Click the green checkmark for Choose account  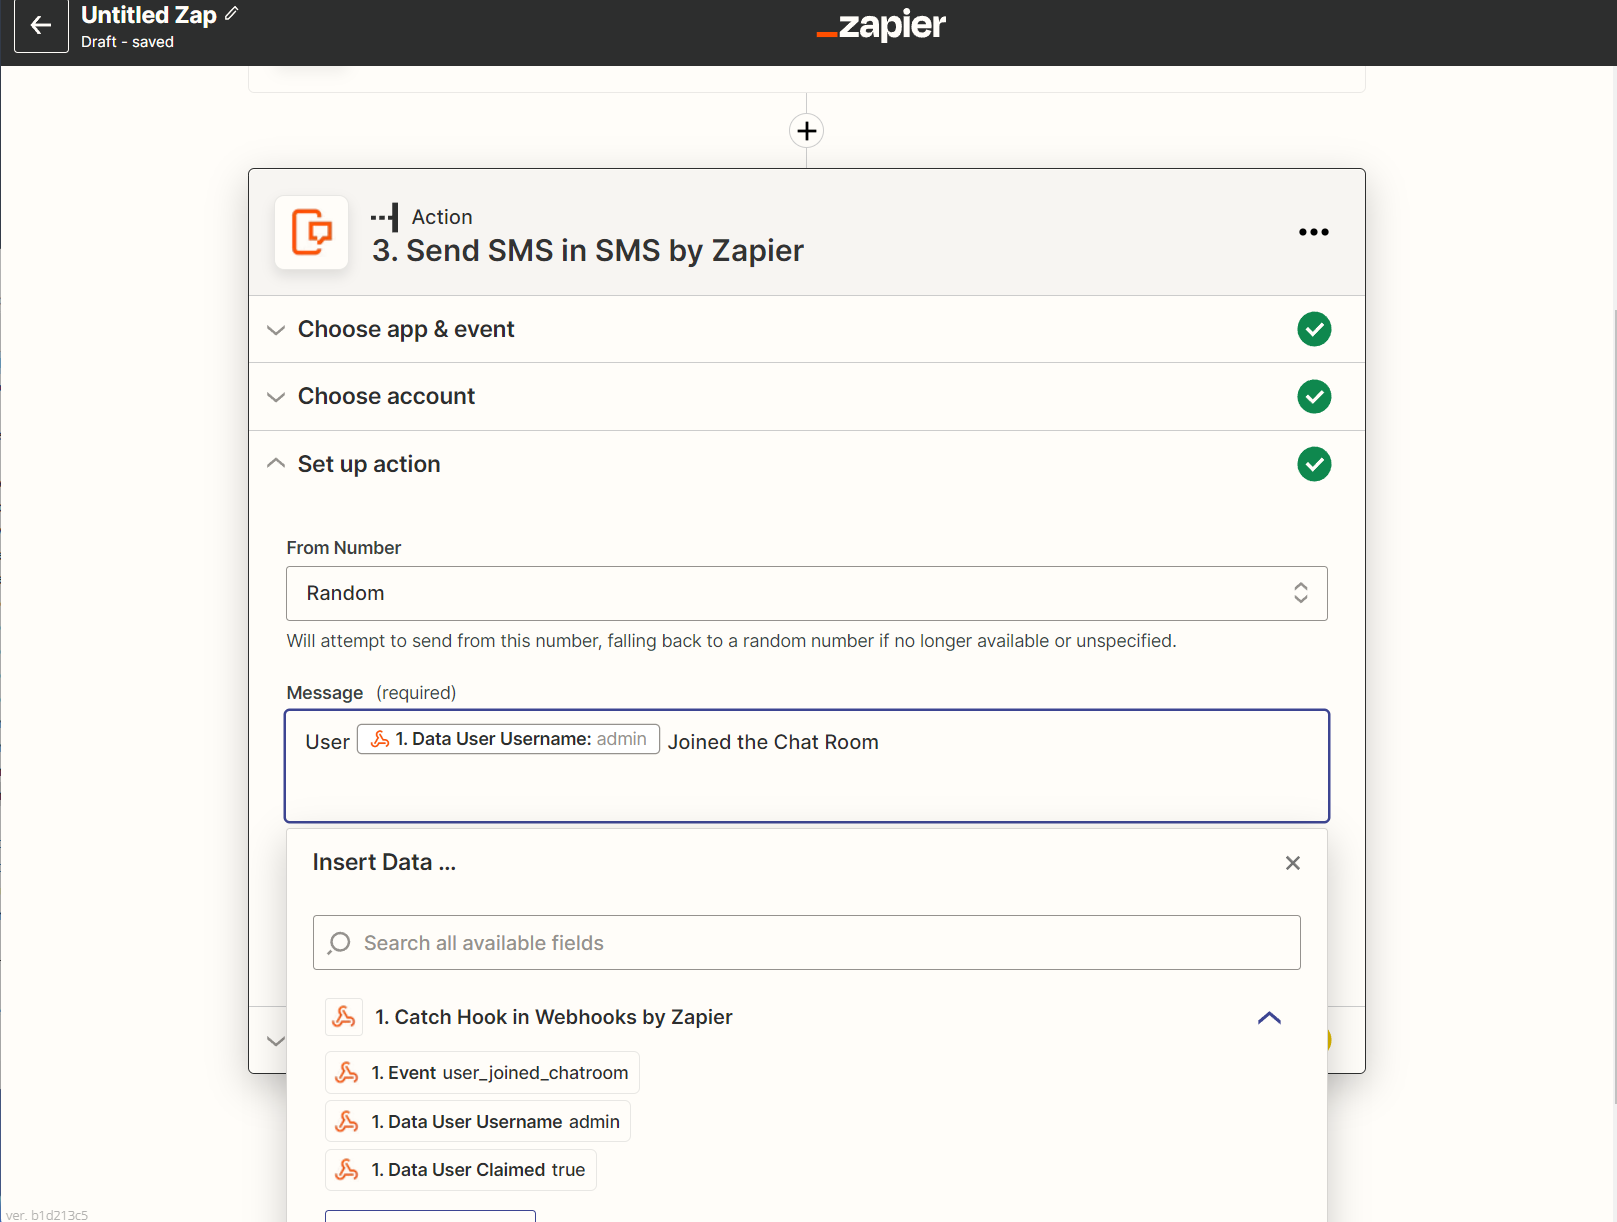(1314, 397)
